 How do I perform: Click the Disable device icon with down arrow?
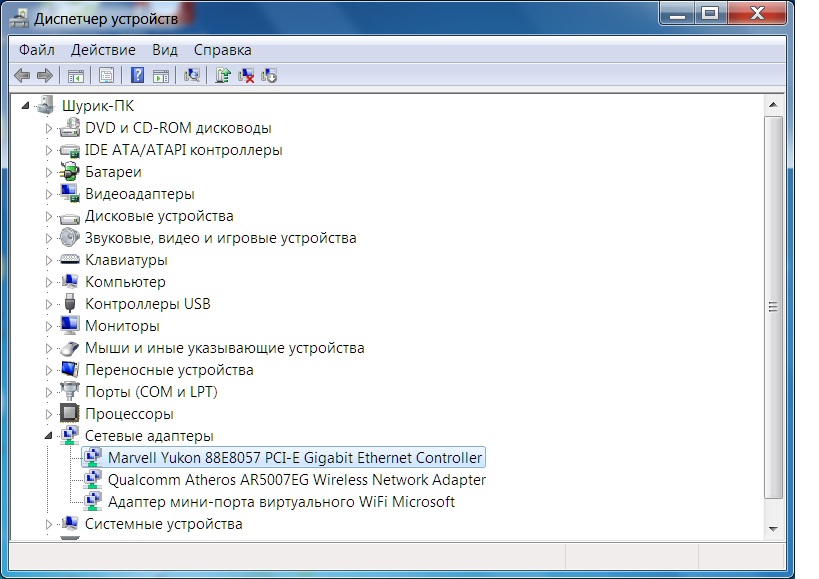[x=269, y=76]
